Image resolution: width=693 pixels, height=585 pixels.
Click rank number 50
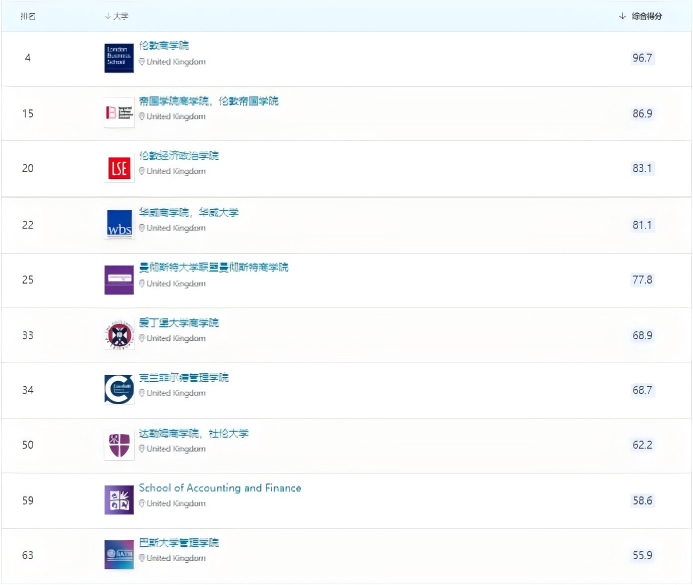click(28, 445)
